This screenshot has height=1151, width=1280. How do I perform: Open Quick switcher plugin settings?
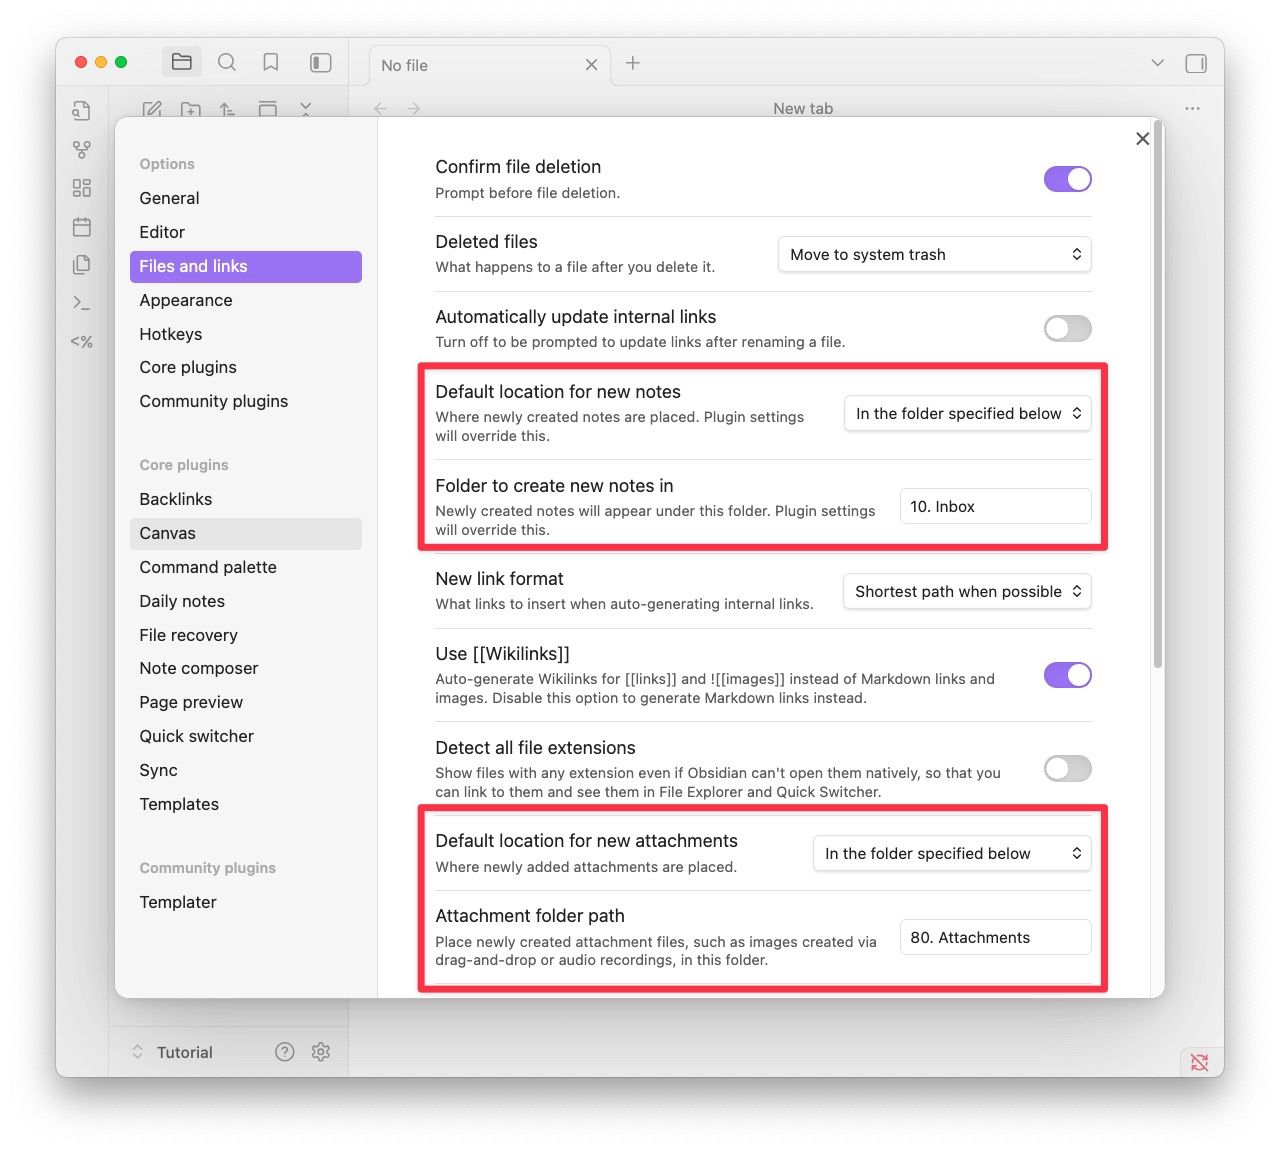[x=246, y=736]
